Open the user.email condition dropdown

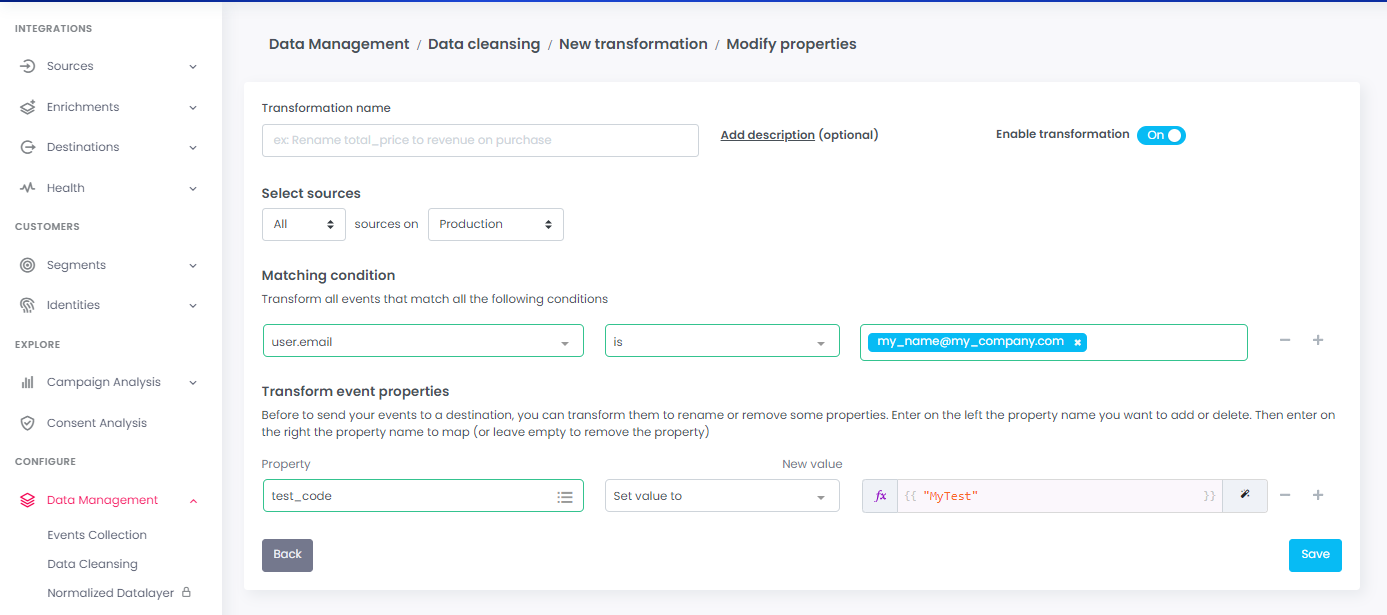[x=423, y=342]
